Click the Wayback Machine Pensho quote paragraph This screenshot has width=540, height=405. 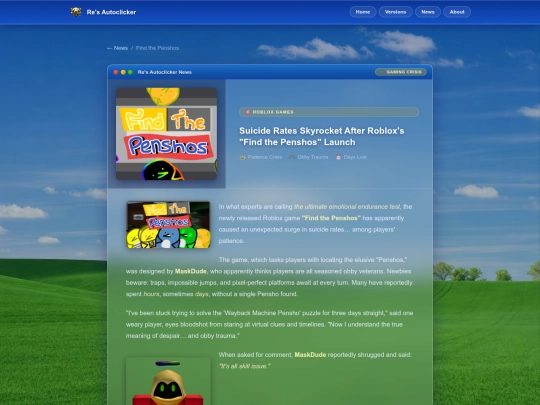click(x=269, y=324)
